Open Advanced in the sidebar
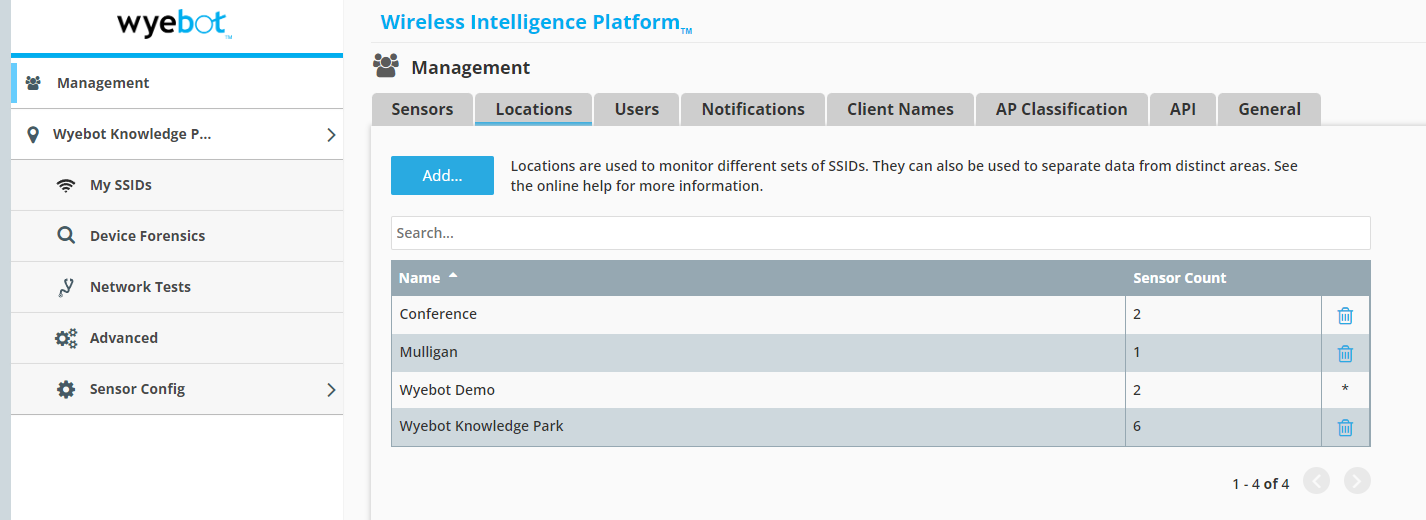Screen dimensions: 1426x520 (176, 338)
